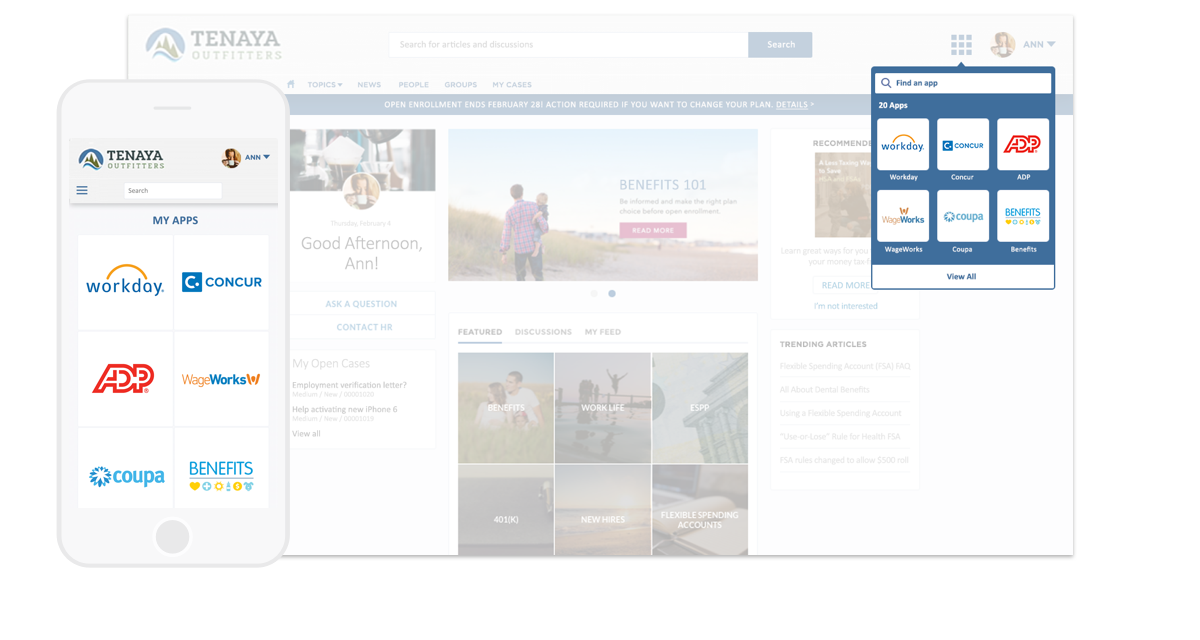Tap Concur in phone My Apps

click(221, 282)
